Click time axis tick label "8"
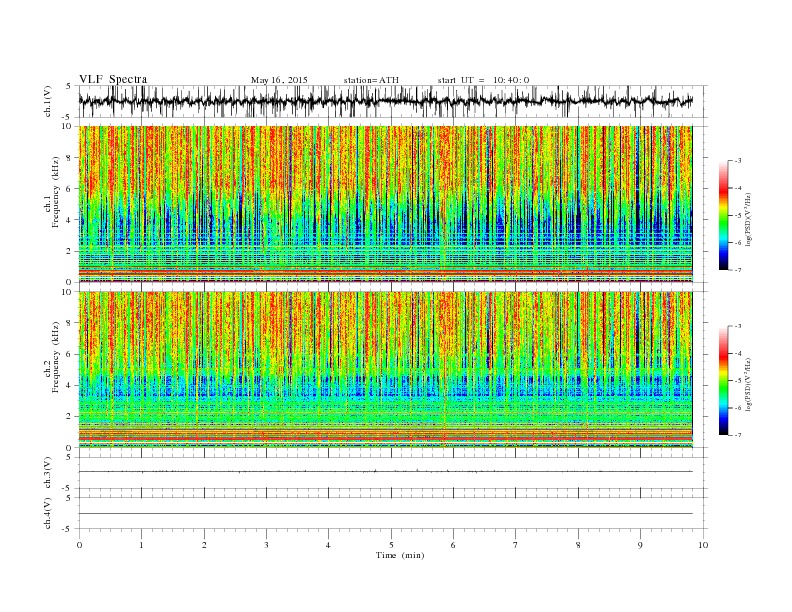This screenshot has width=792, height=612. 578,545
